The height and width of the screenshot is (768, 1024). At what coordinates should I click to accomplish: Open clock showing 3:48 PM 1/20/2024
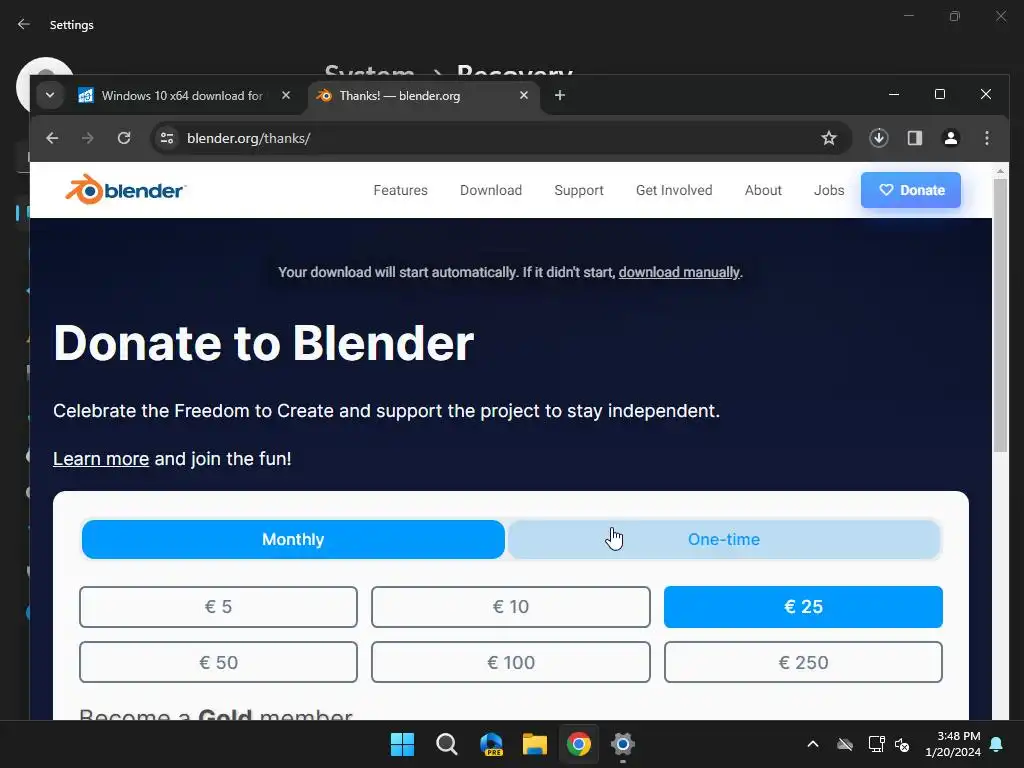click(953, 744)
